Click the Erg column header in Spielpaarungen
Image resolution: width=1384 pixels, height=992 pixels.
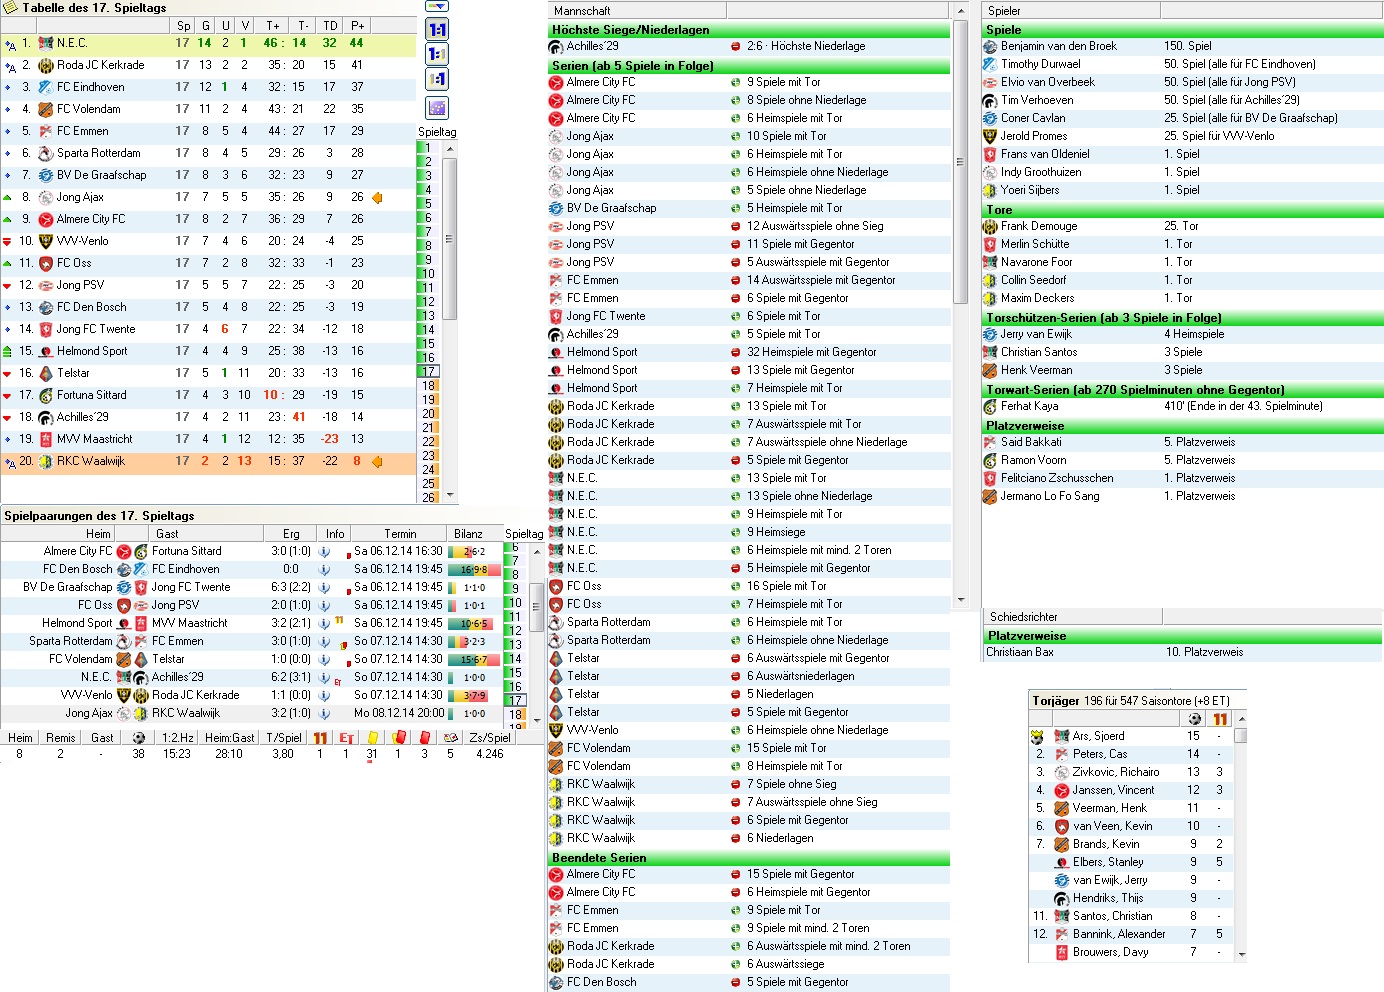(291, 534)
